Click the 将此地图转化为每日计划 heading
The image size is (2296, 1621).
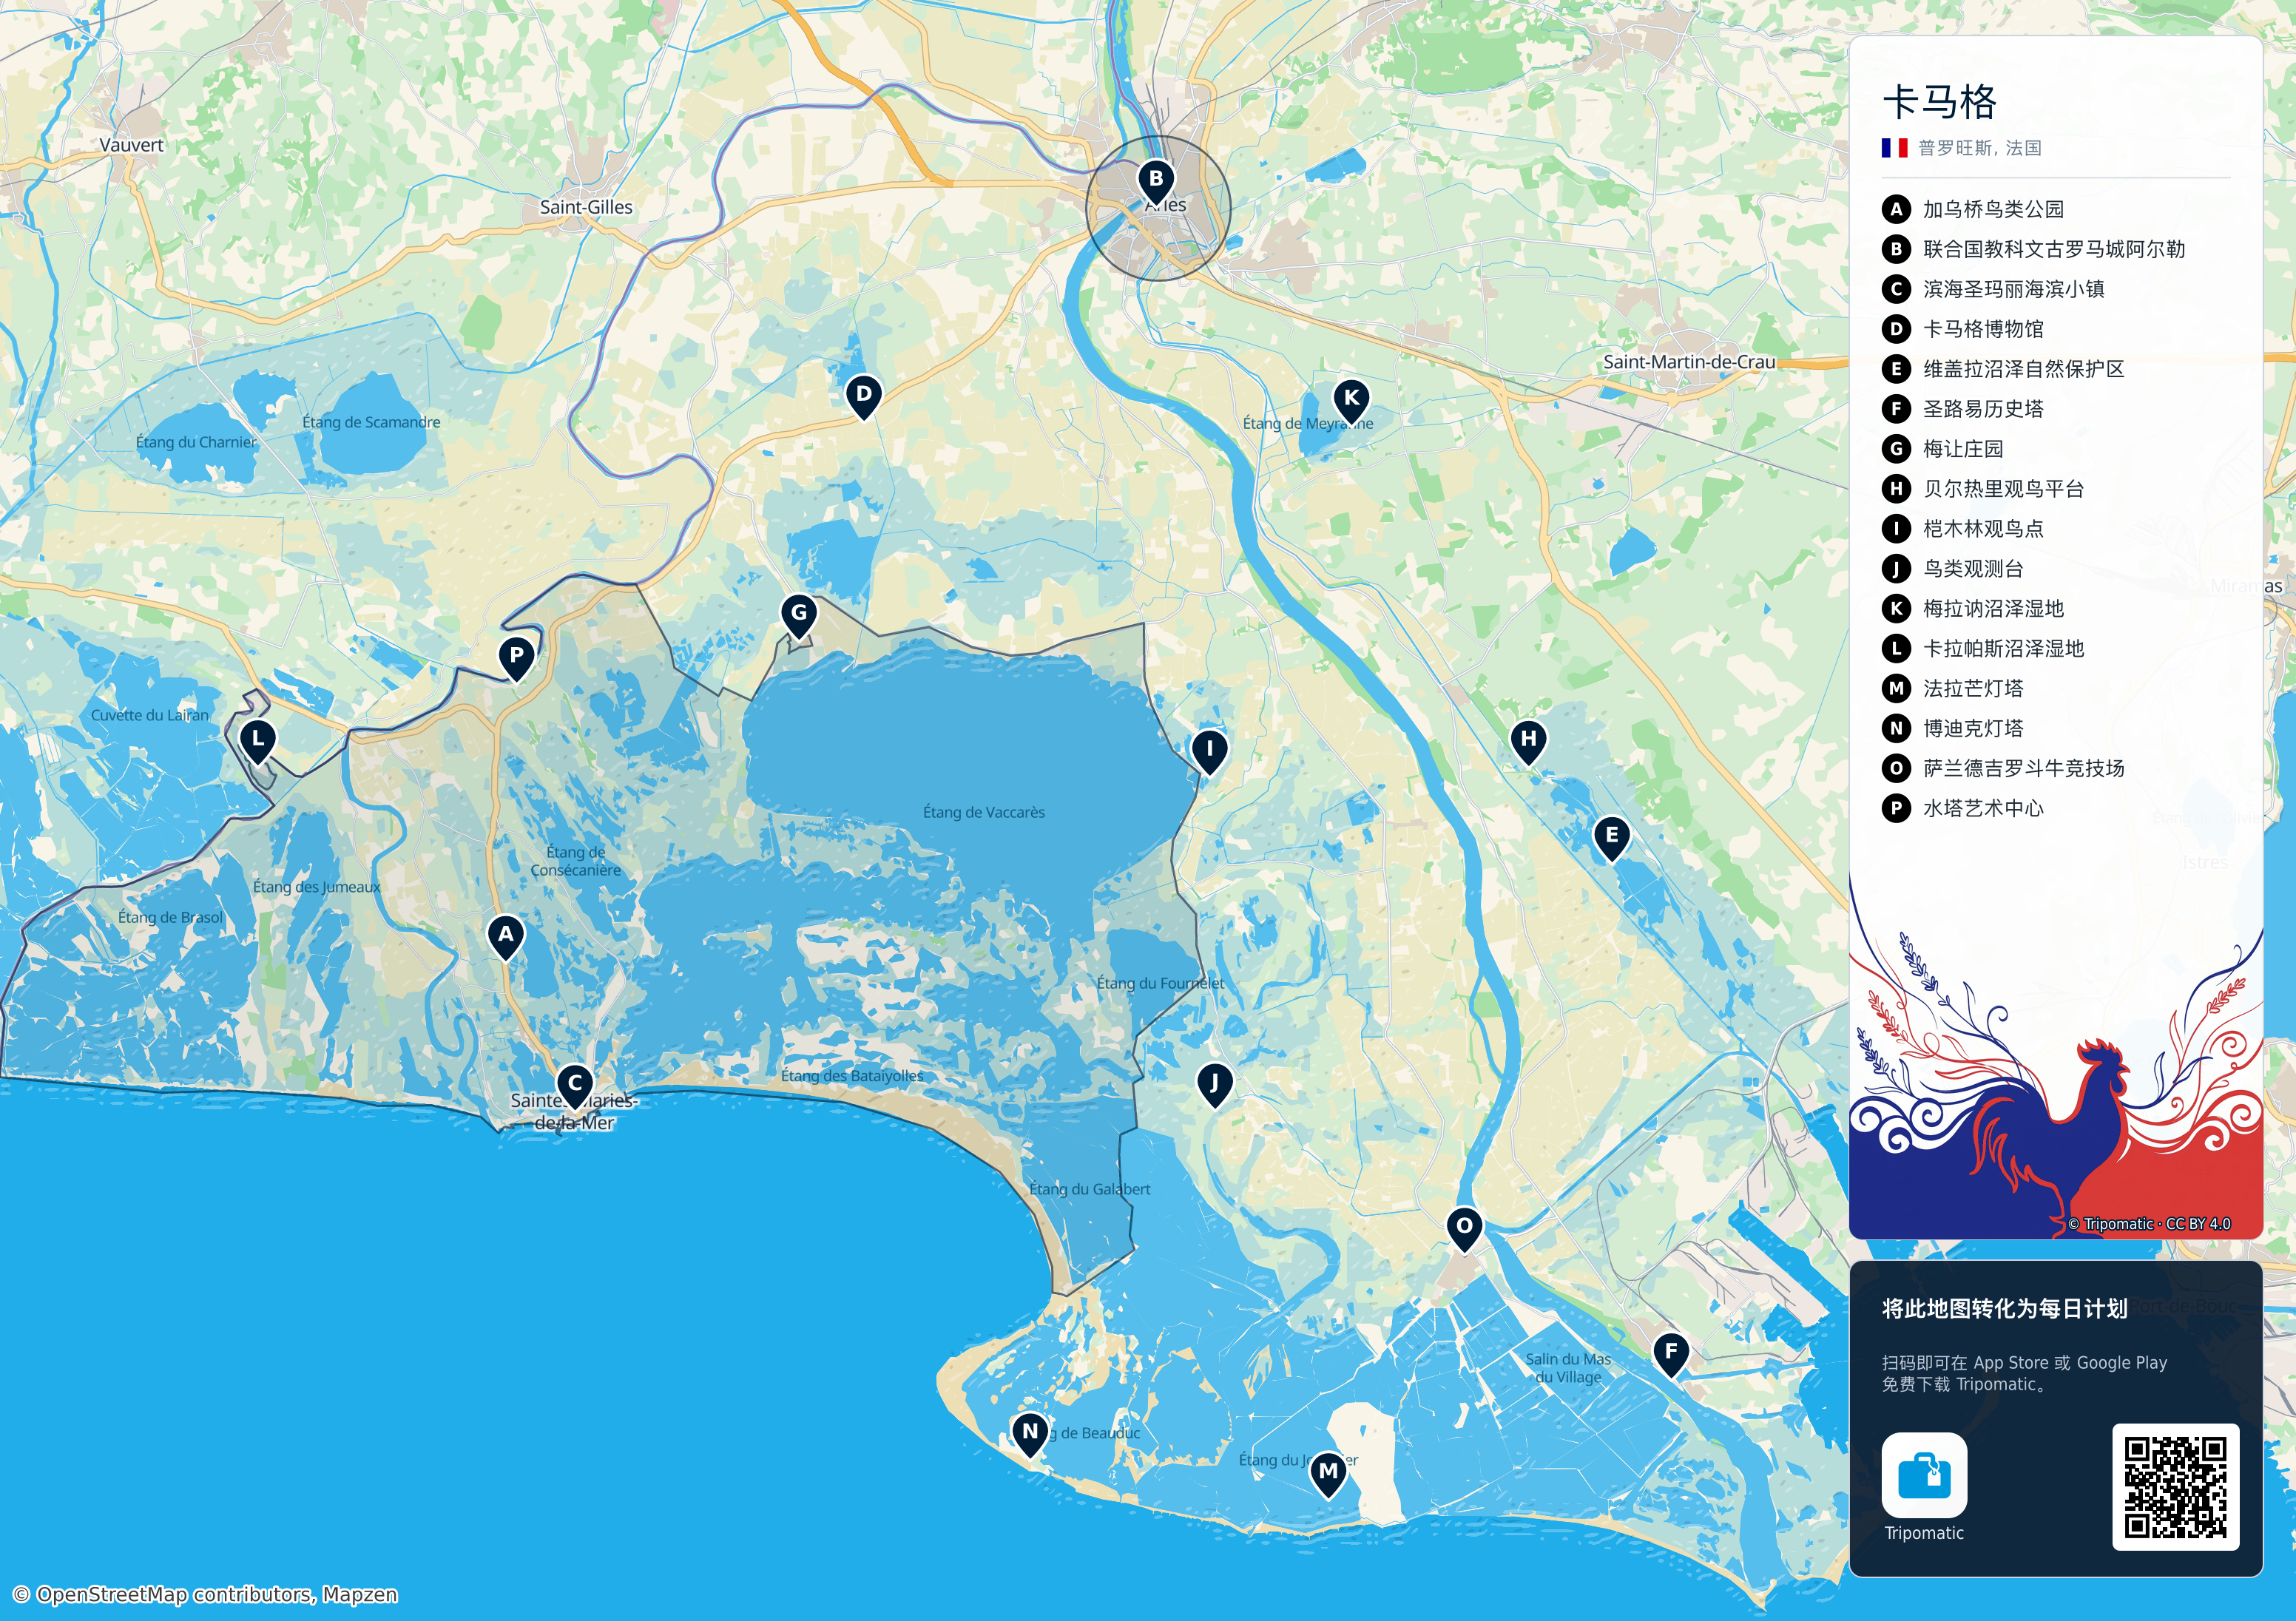[x=2005, y=1309]
